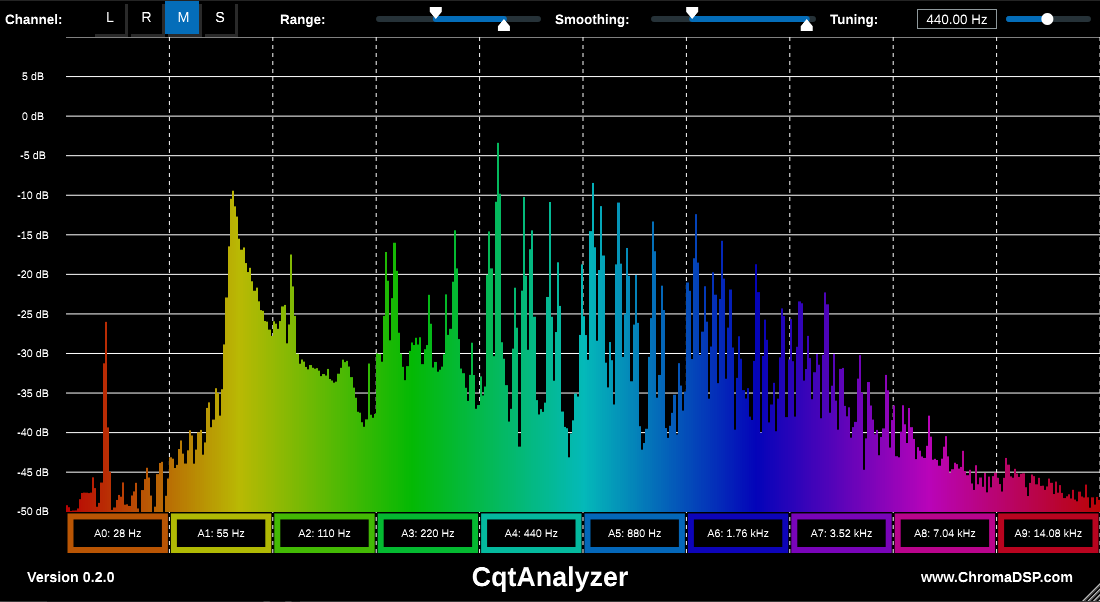Click the 0 dB axis label
Viewport: 1100px width, 602px height.
coord(33,116)
